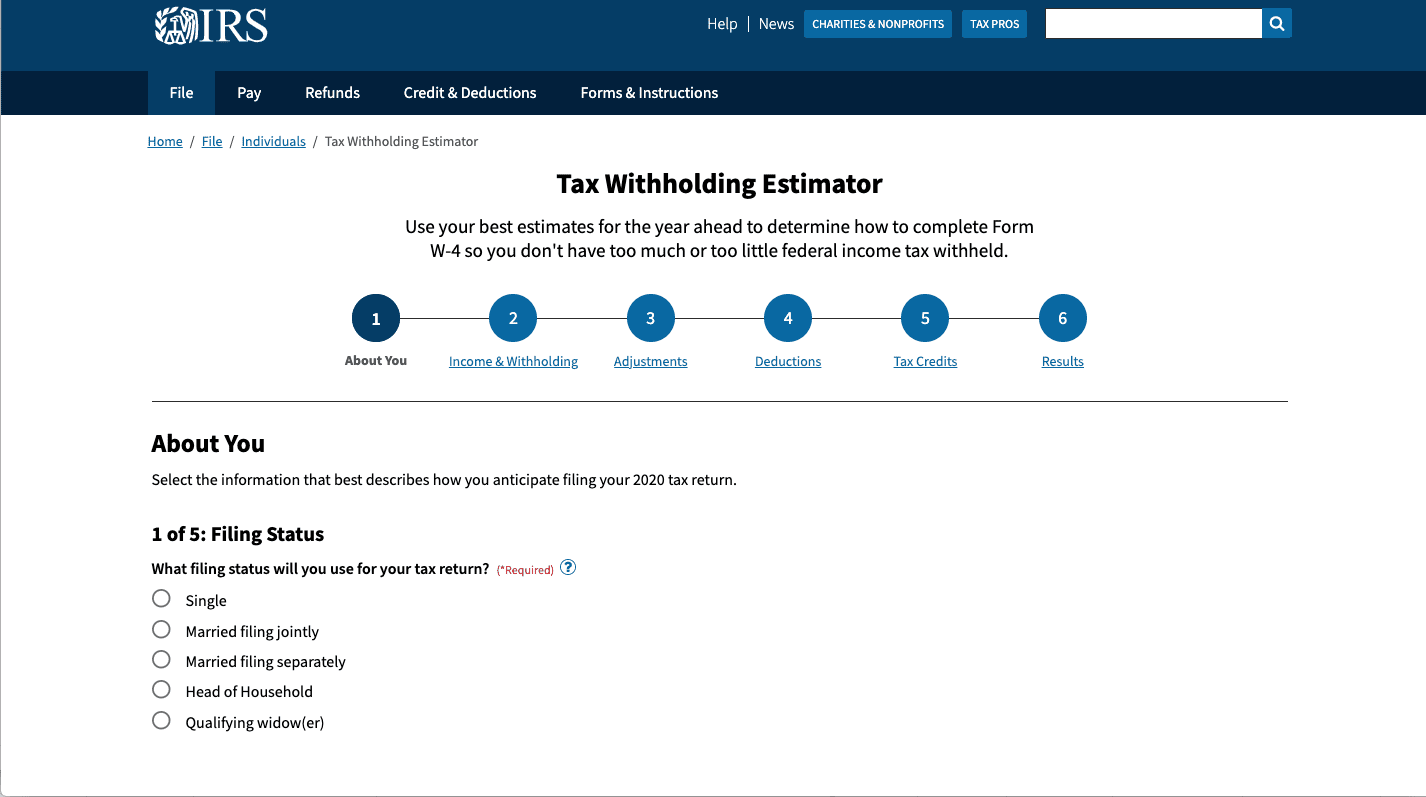Click the step 2 Income & Withholding circle

pos(513,317)
